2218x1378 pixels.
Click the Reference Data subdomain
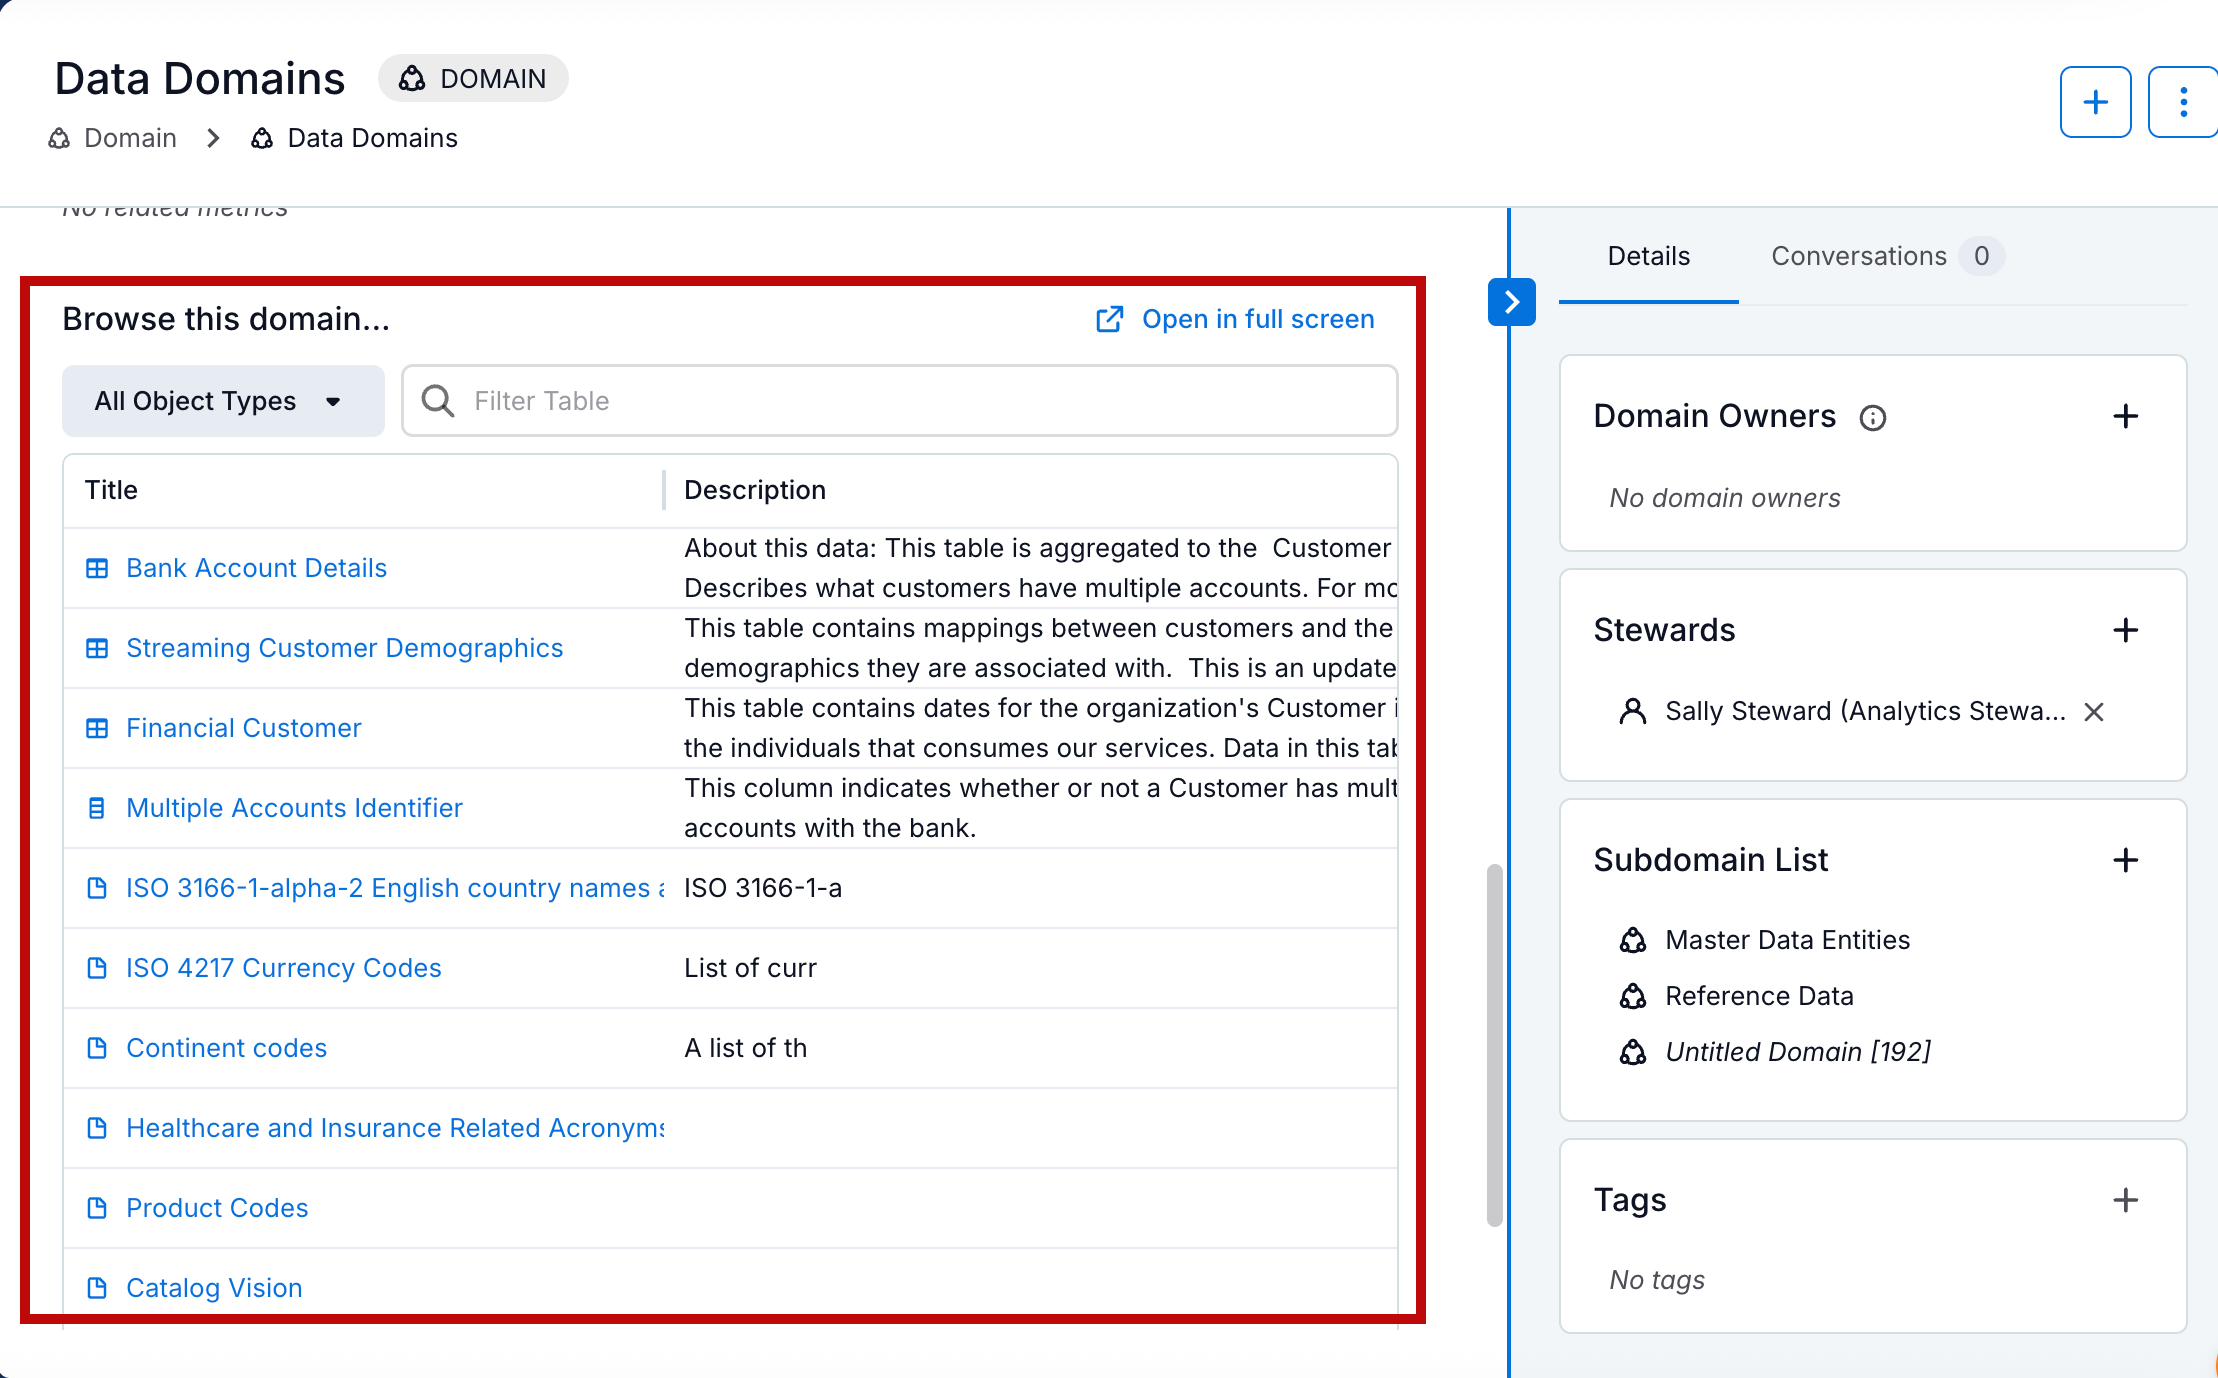pos(1759,996)
